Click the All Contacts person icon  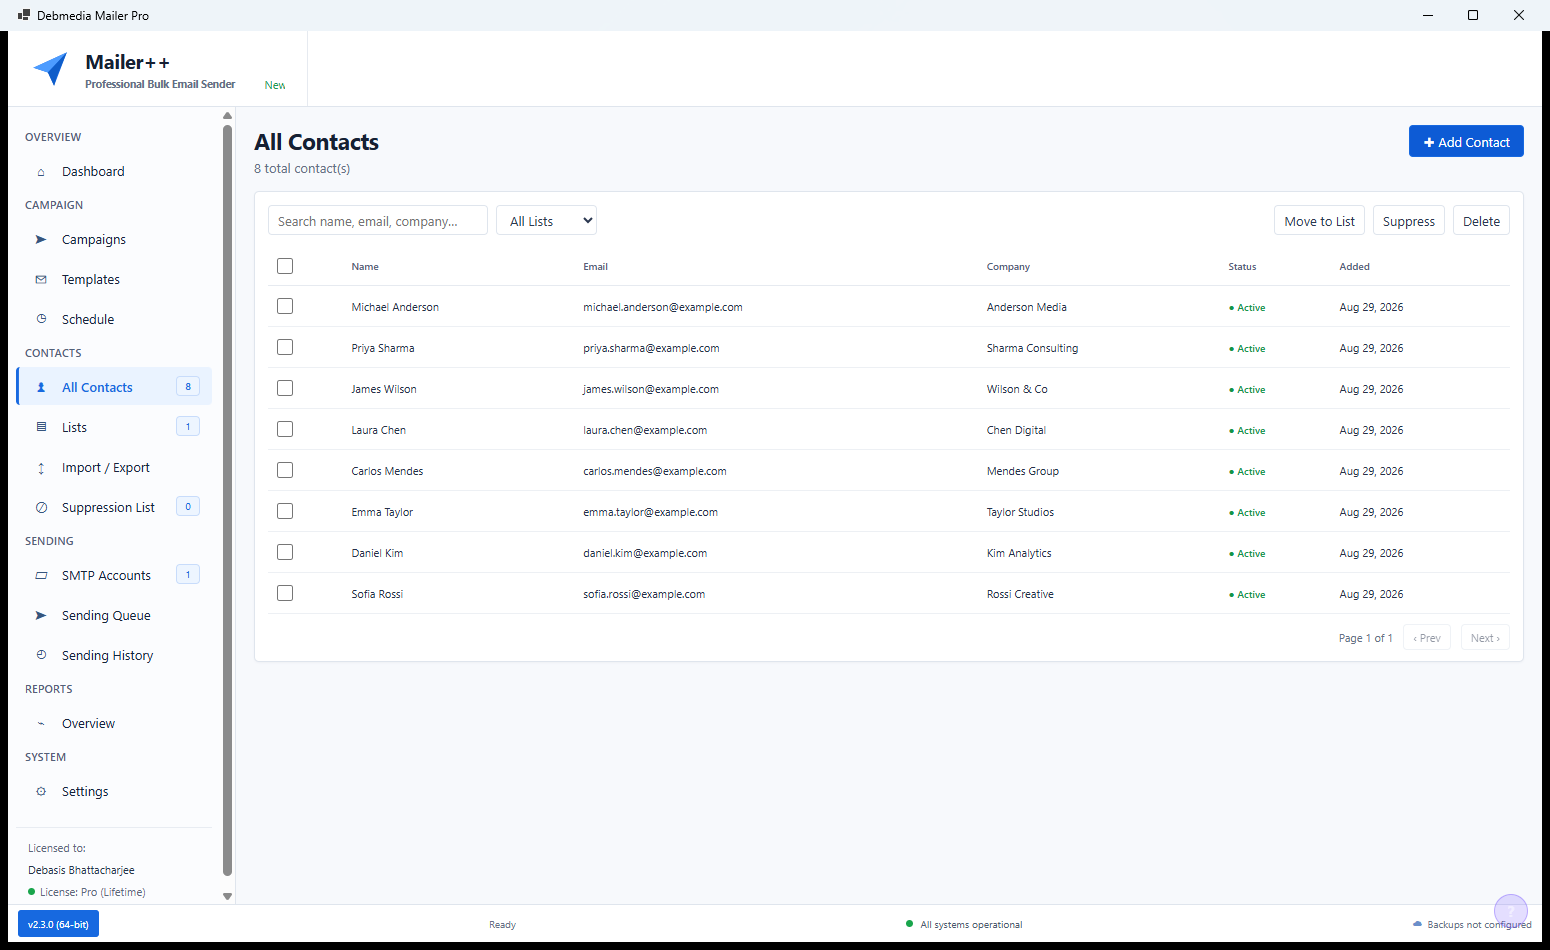click(x=41, y=388)
